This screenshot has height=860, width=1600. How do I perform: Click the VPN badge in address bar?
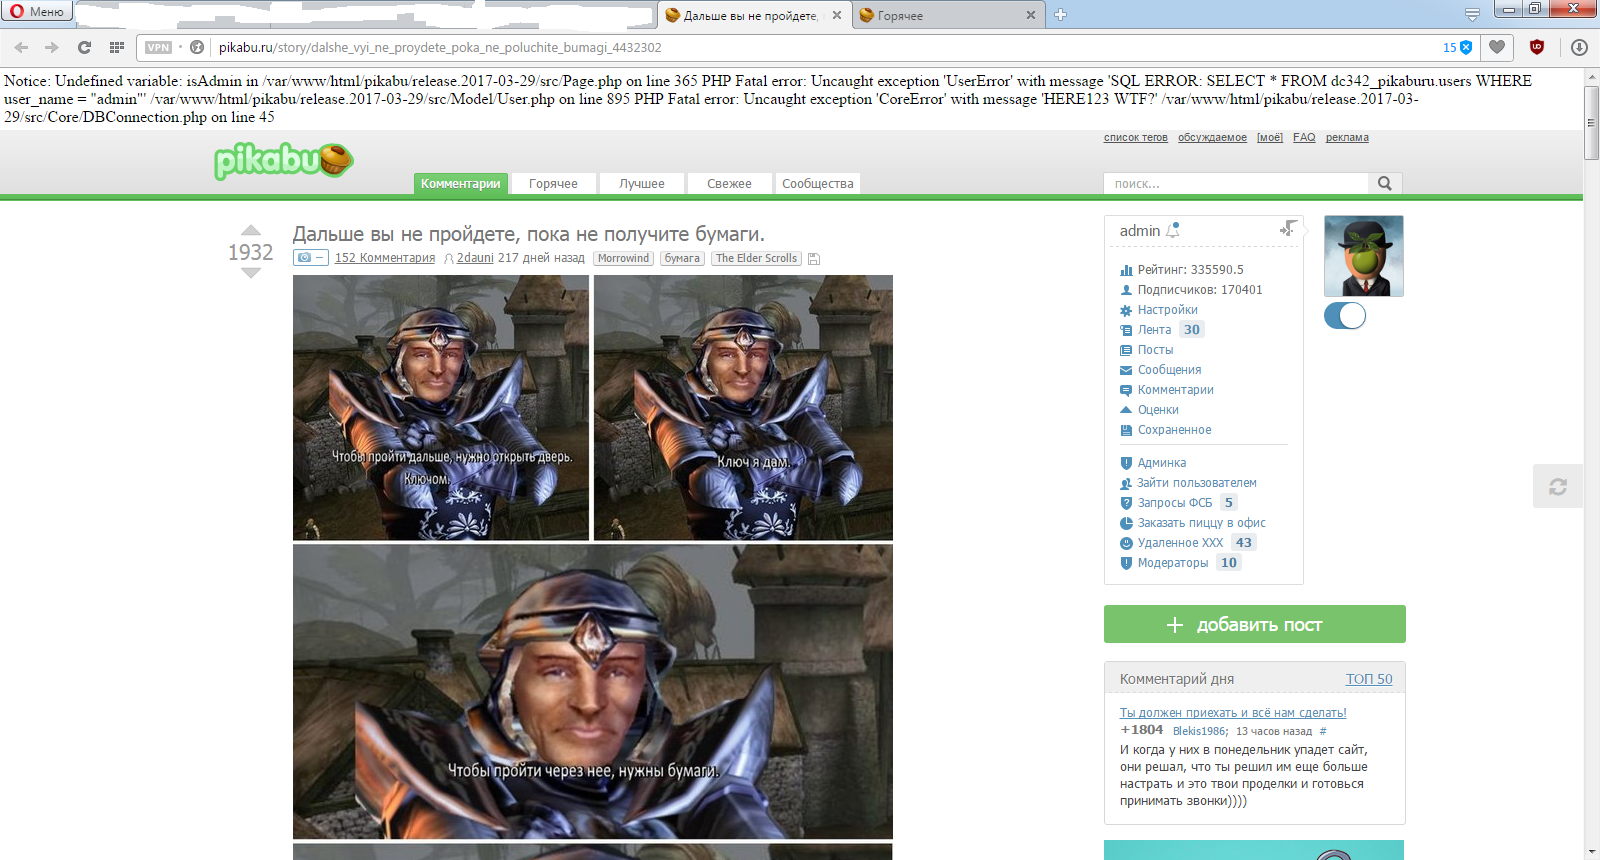click(x=158, y=47)
